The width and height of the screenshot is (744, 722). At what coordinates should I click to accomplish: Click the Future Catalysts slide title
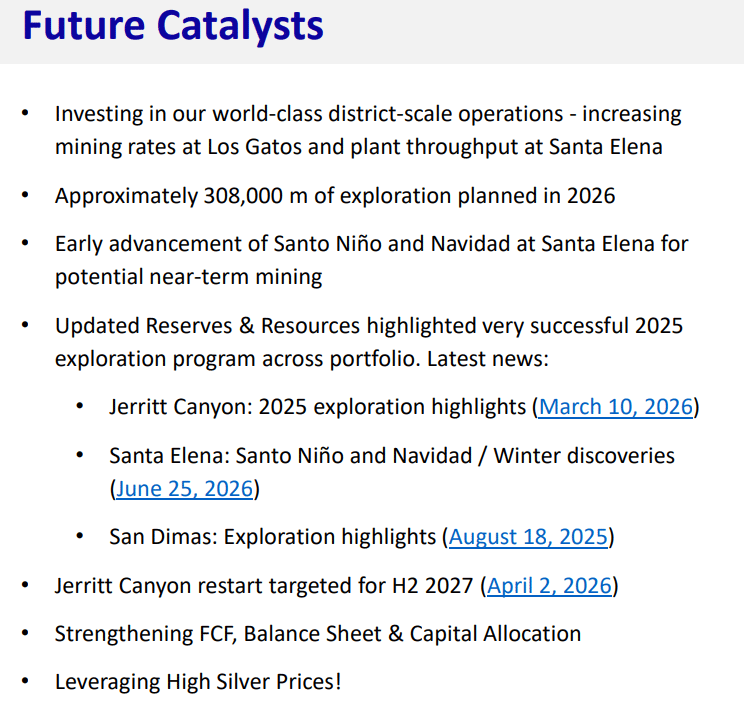tap(173, 26)
